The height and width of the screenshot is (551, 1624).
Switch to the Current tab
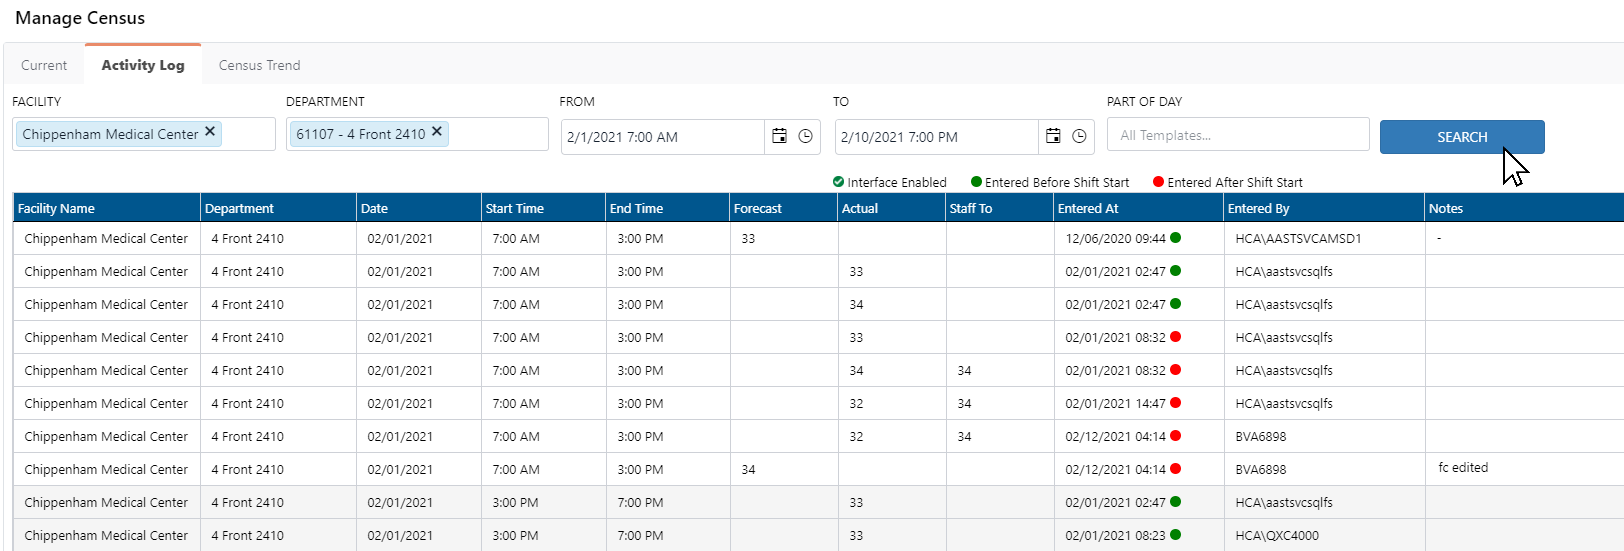(x=44, y=65)
